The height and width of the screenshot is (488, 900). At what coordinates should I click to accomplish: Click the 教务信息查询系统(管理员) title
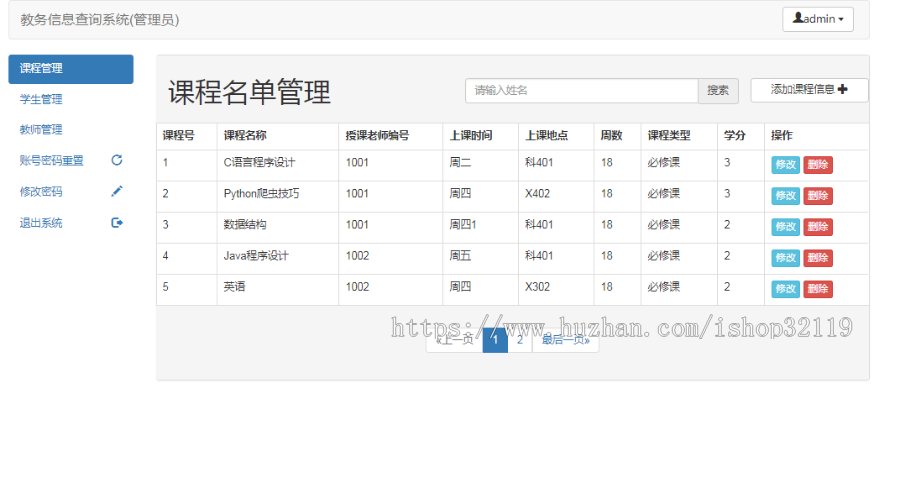[100, 20]
